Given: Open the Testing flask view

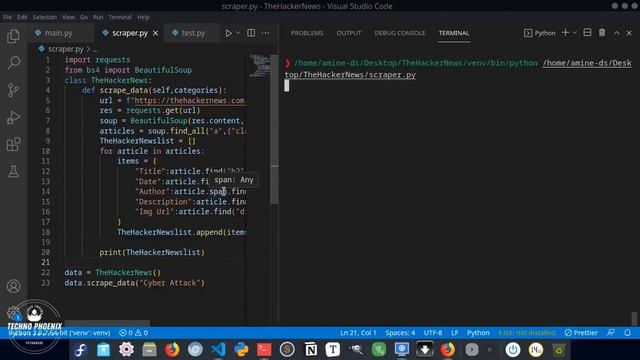Looking at the screenshot, I should [13, 171].
